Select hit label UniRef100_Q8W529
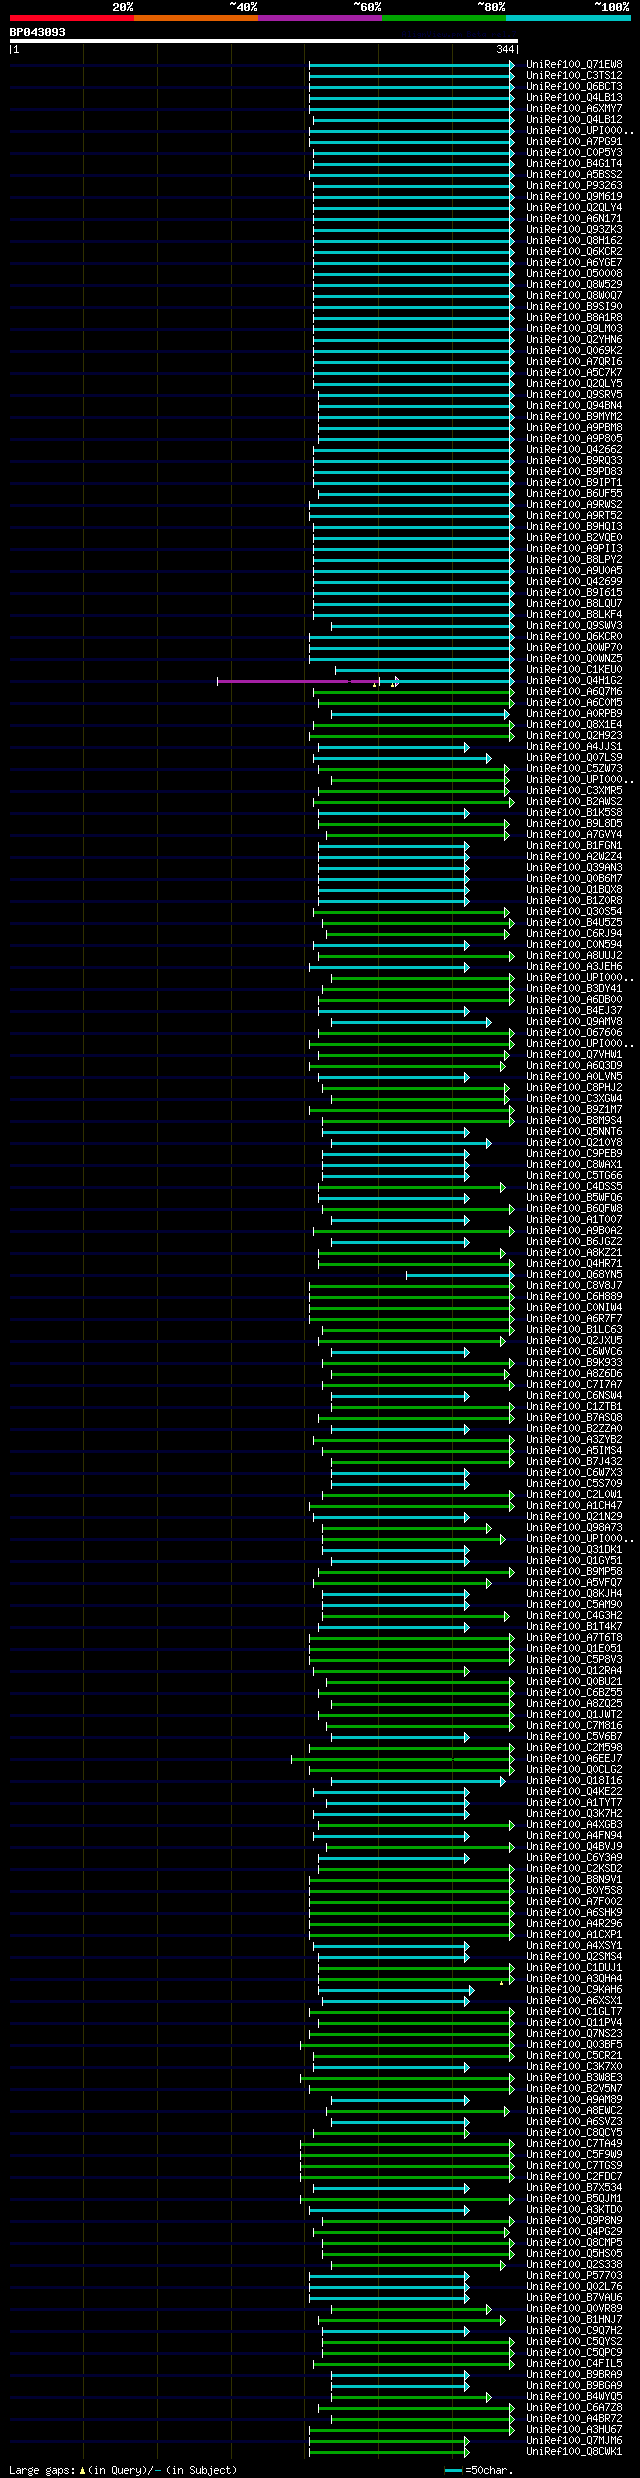The height and width of the screenshot is (2478, 640). pyautogui.click(x=574, y=285)
